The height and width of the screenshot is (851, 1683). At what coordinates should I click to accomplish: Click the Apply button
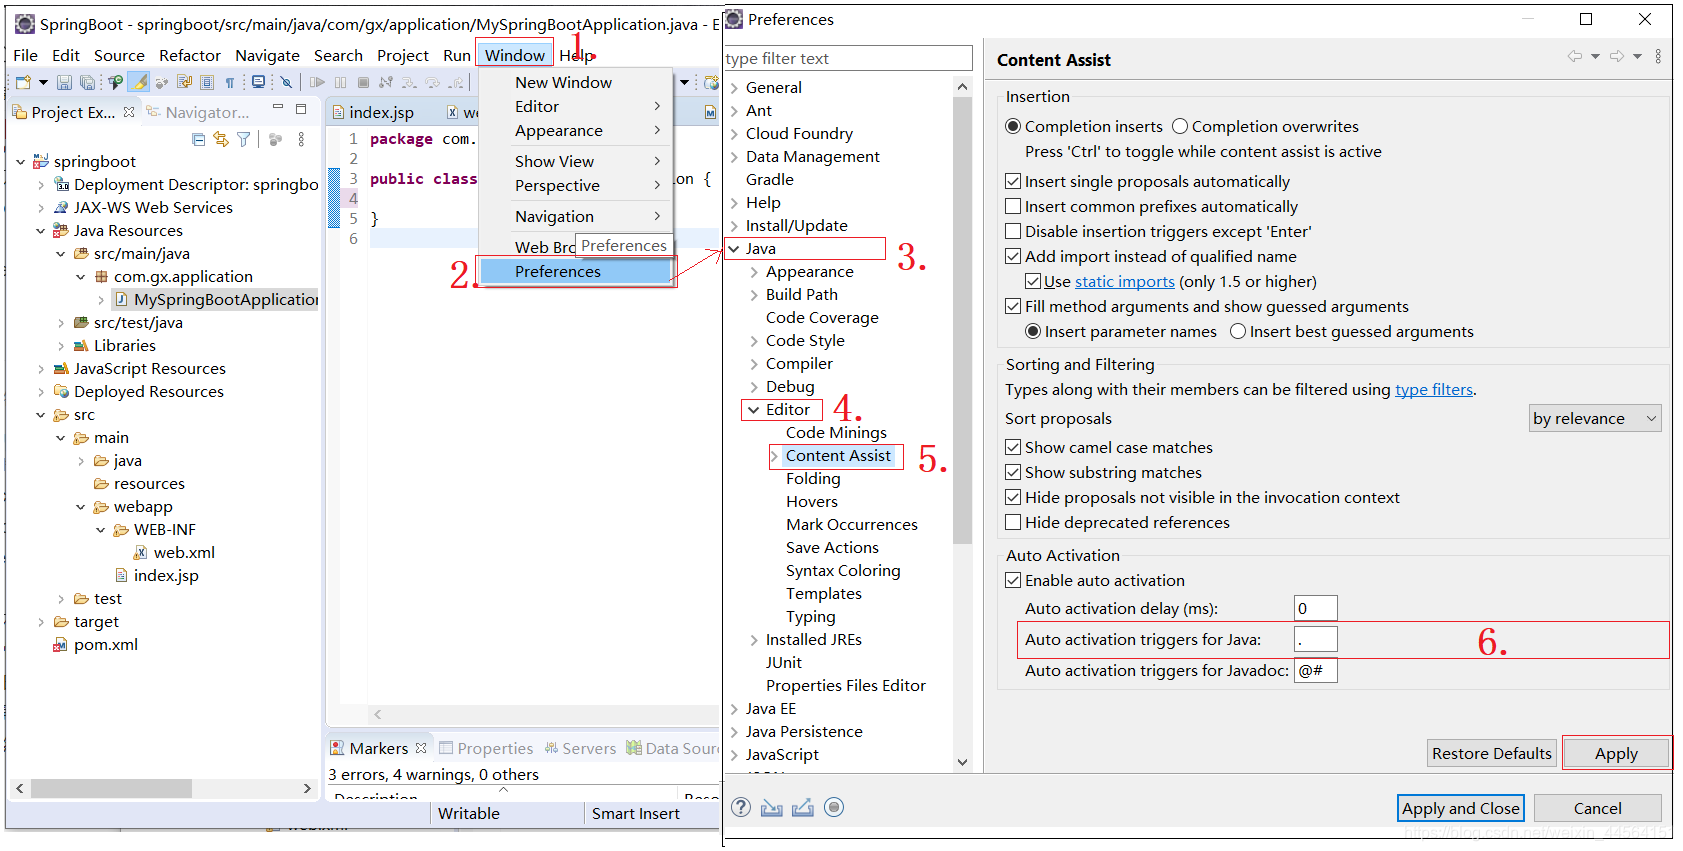1616,753
